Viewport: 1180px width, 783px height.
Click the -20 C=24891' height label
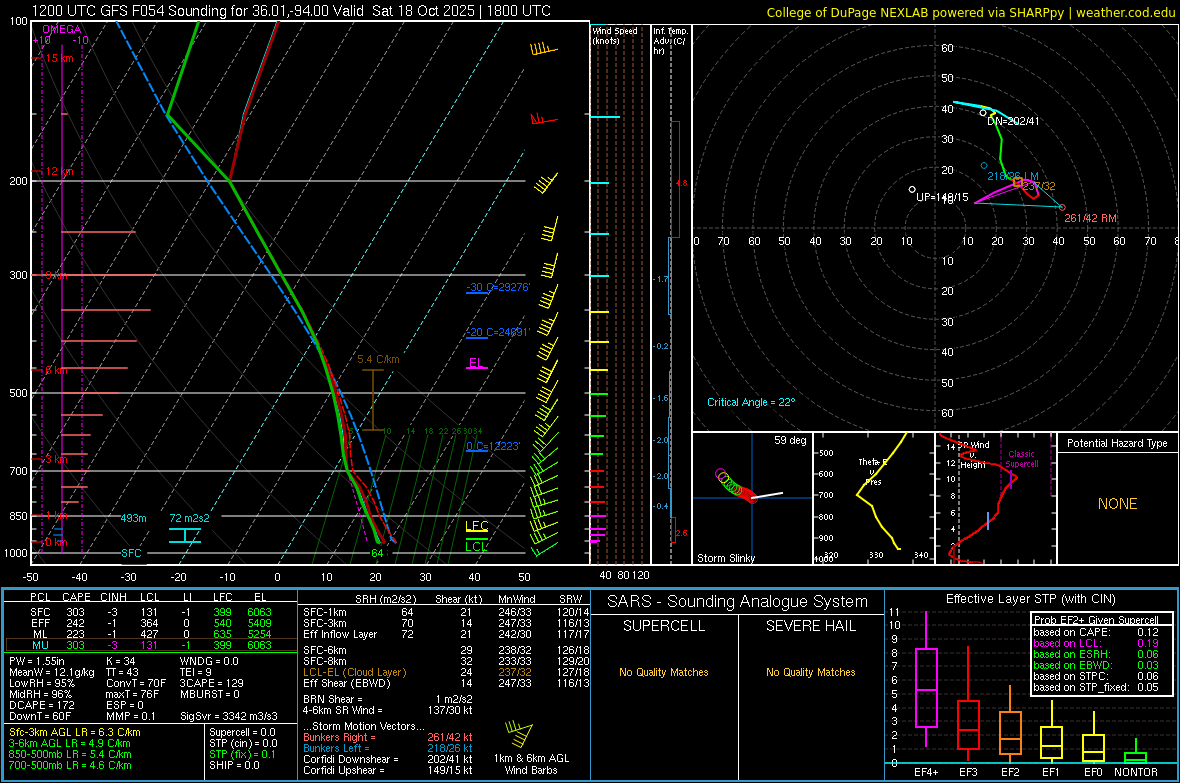(x=498, y=331)
